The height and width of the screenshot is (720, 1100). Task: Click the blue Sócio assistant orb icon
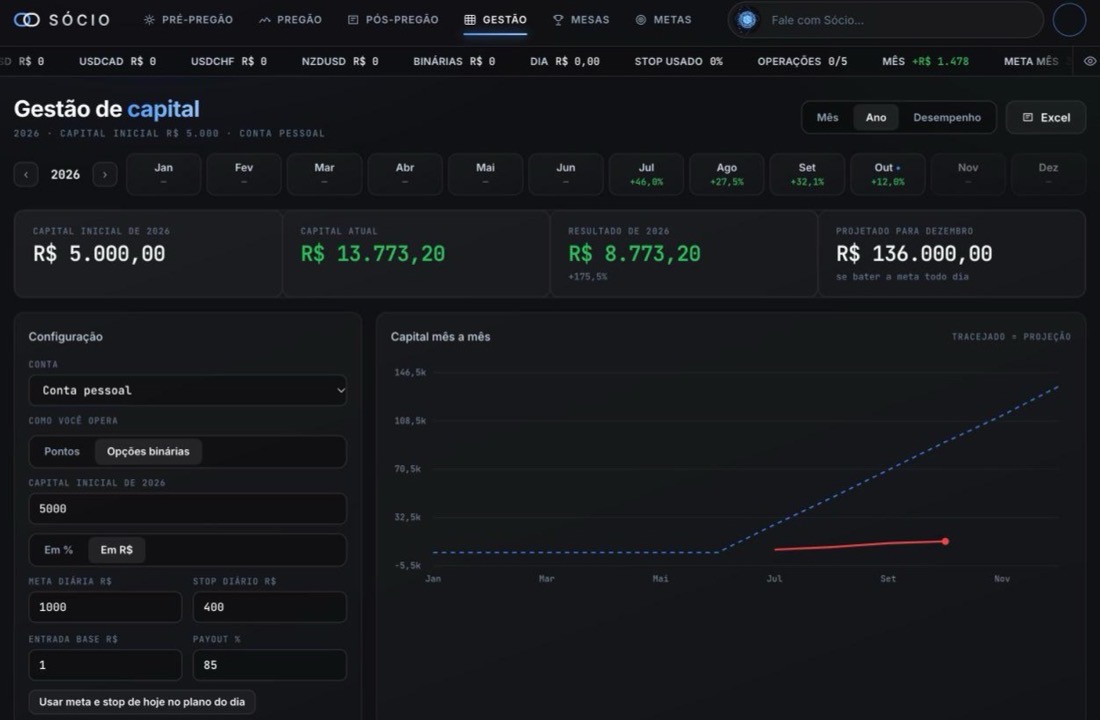747,20
